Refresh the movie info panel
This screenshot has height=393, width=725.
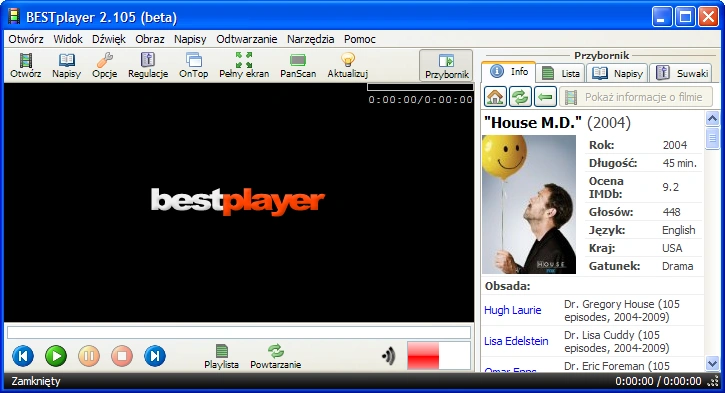520,97
